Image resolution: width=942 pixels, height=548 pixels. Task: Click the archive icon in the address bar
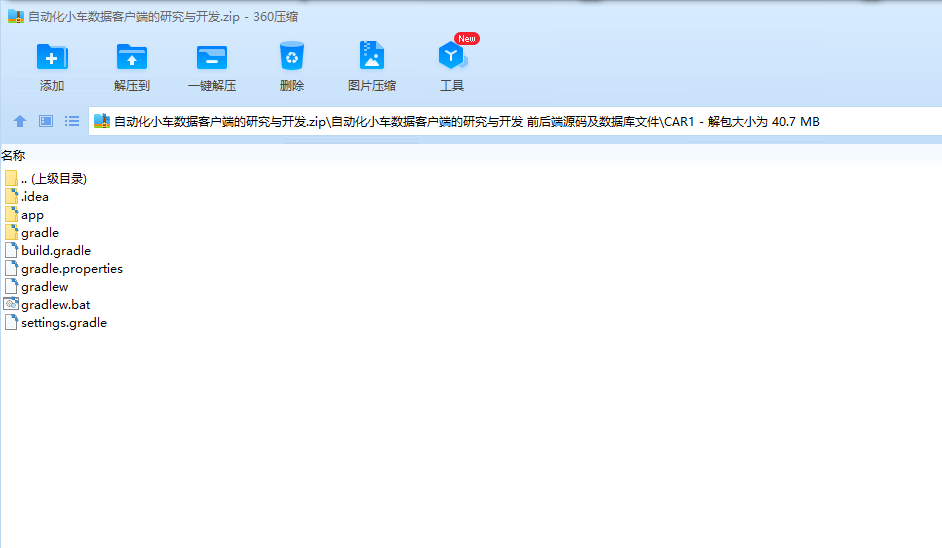[x=102, y=121]
